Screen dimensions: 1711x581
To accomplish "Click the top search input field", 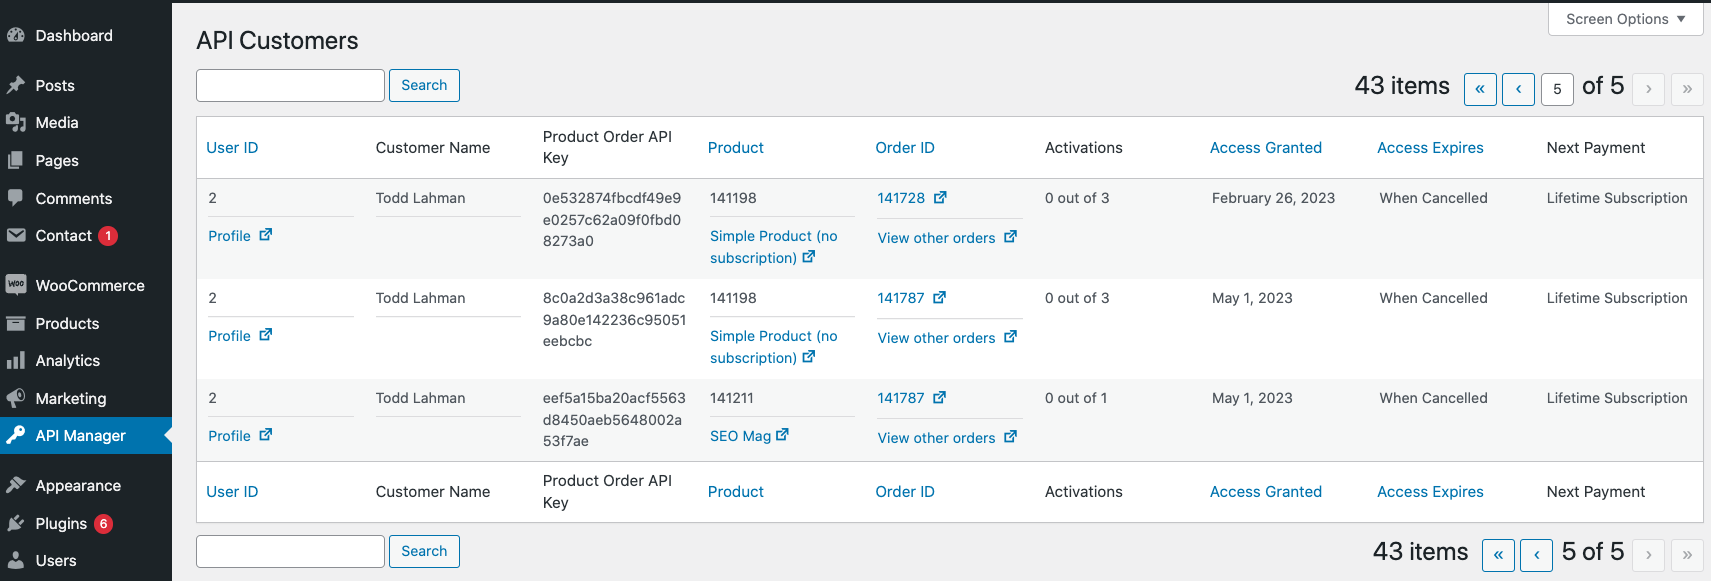I will pyautogui.click(x=290, y=85).
